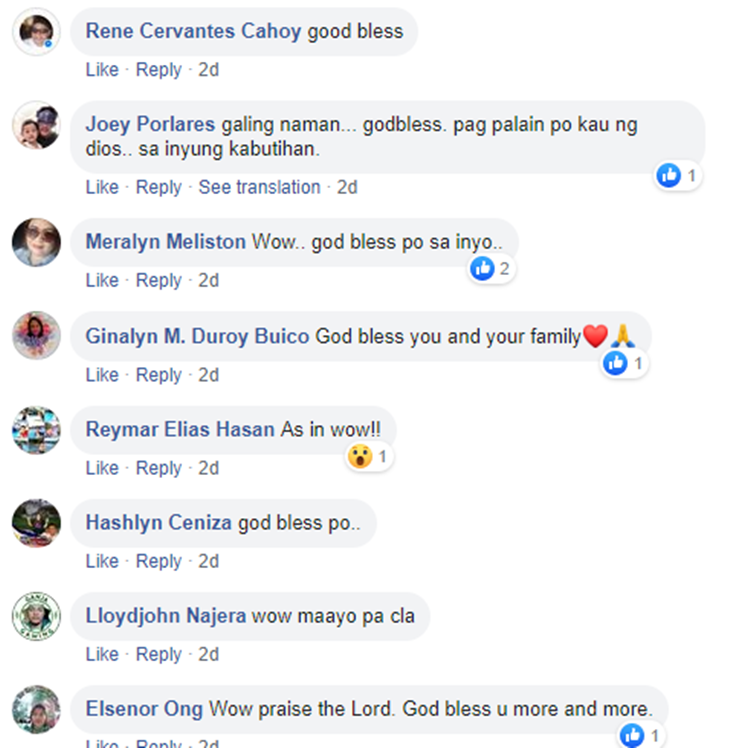Open Hashlyn Ceniza's profile picture

point(36,523)
